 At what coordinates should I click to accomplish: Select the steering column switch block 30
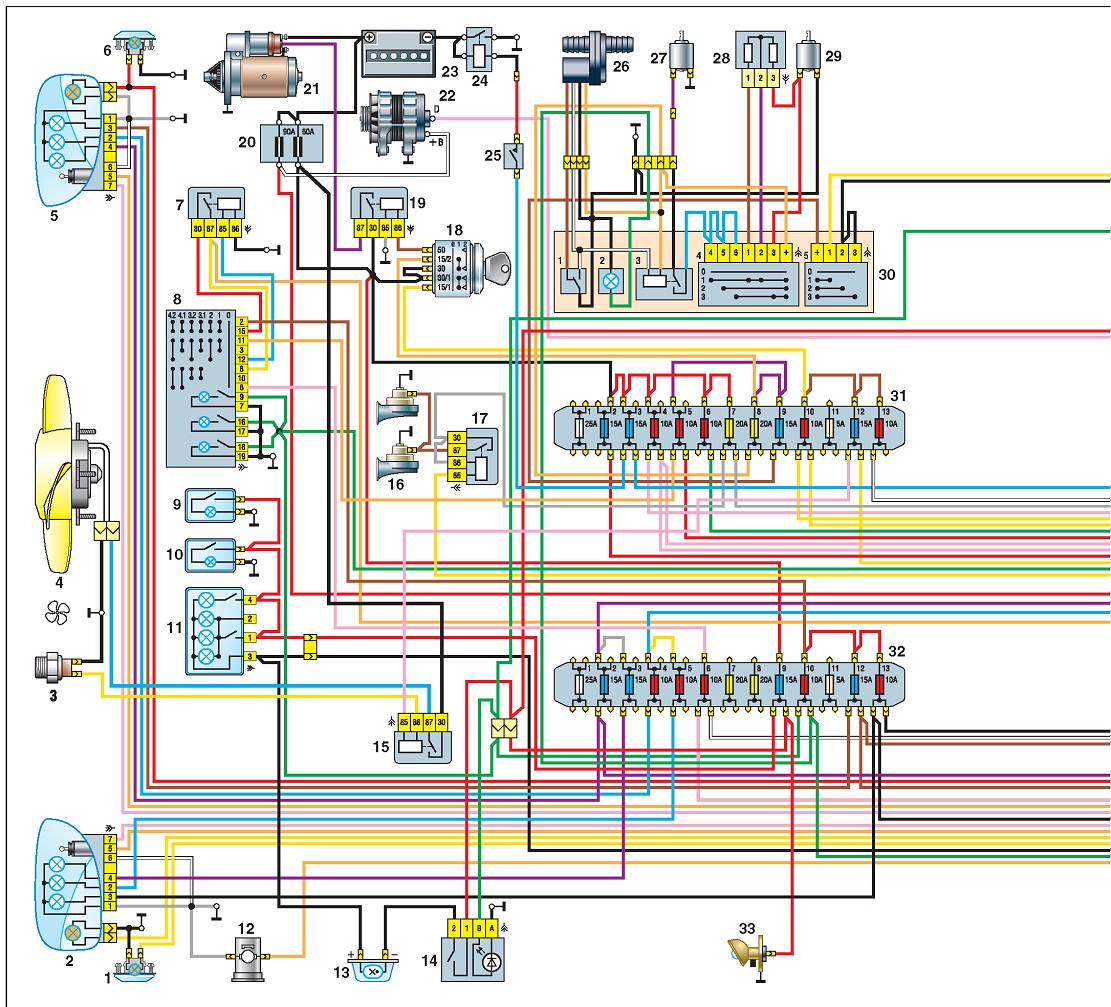click(x=714, y=271)
